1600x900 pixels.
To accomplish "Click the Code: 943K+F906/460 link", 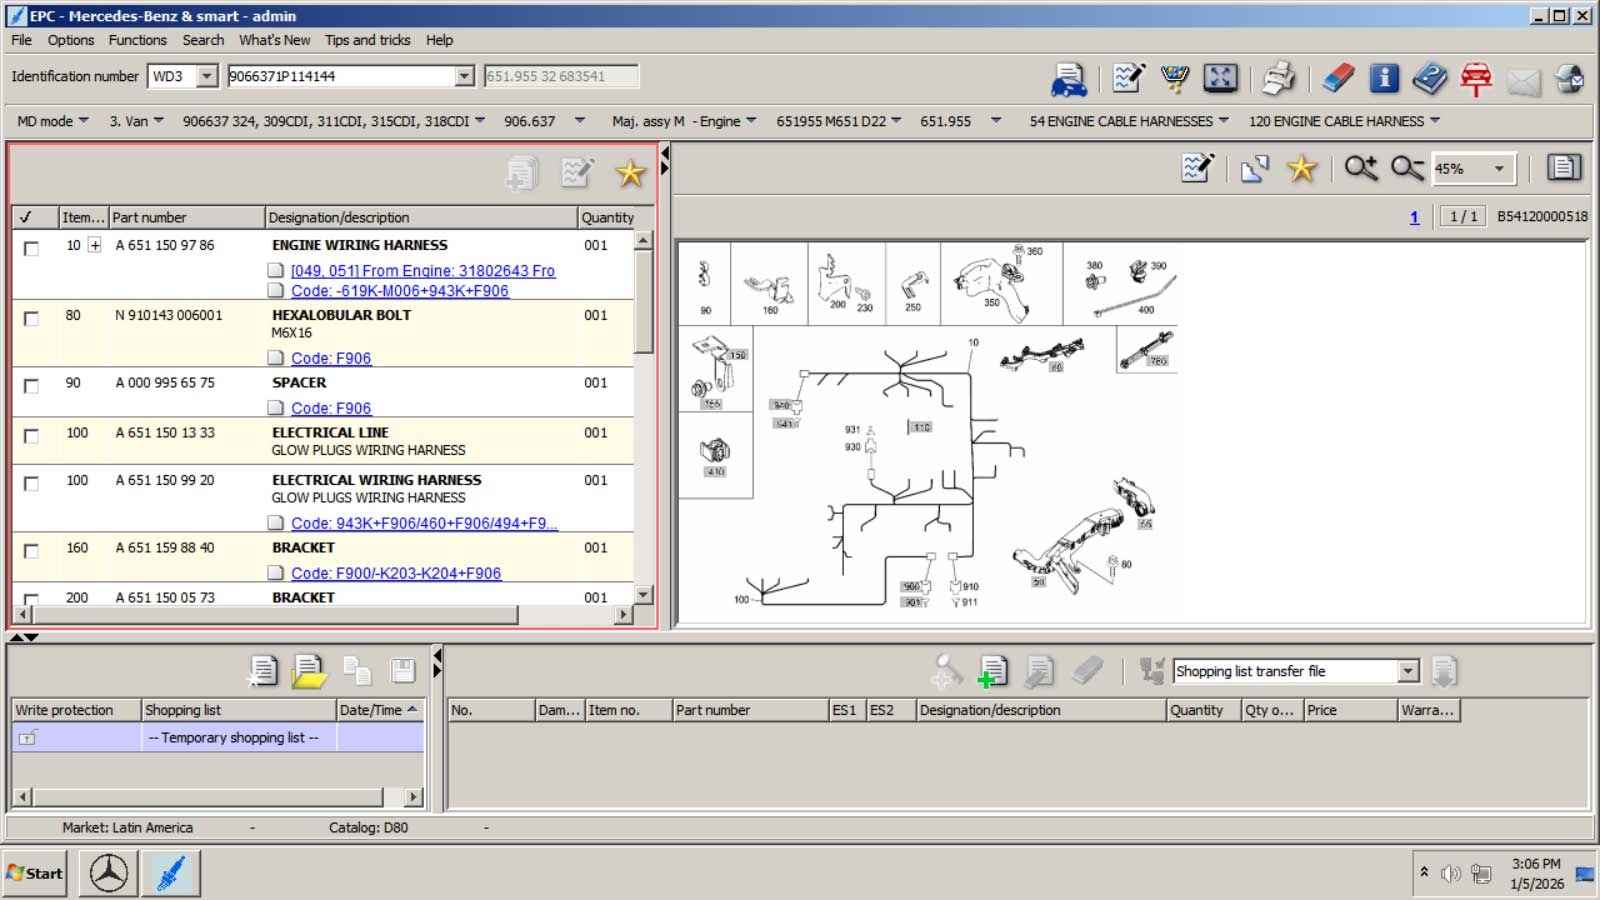I will [424, 523].
